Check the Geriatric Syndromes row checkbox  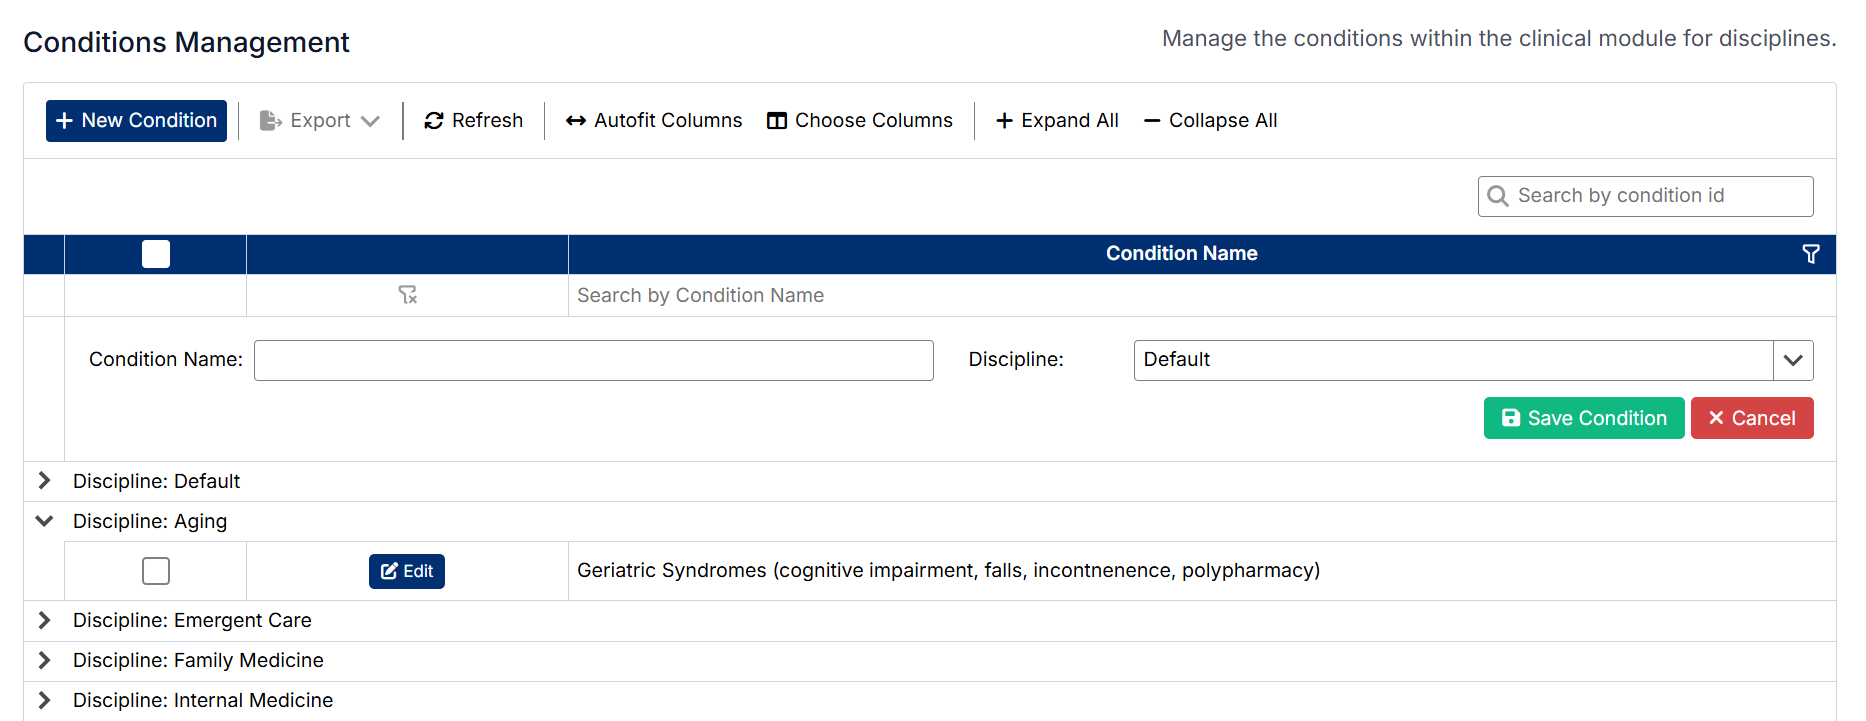point(156,571)
